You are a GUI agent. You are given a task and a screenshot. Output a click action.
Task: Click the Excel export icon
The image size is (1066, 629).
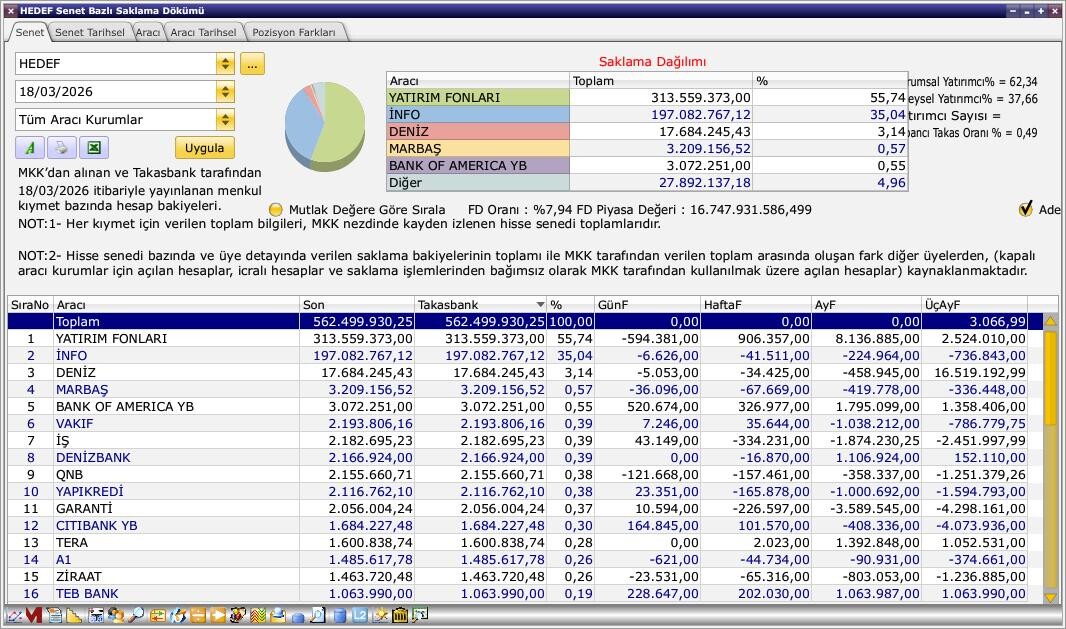tap(93, 148)
